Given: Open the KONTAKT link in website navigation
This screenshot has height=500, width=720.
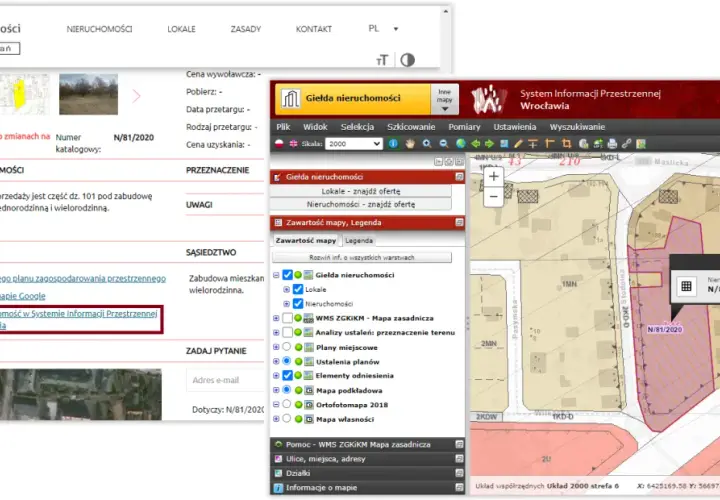Looking at the screenshot, I should (314, 29).
